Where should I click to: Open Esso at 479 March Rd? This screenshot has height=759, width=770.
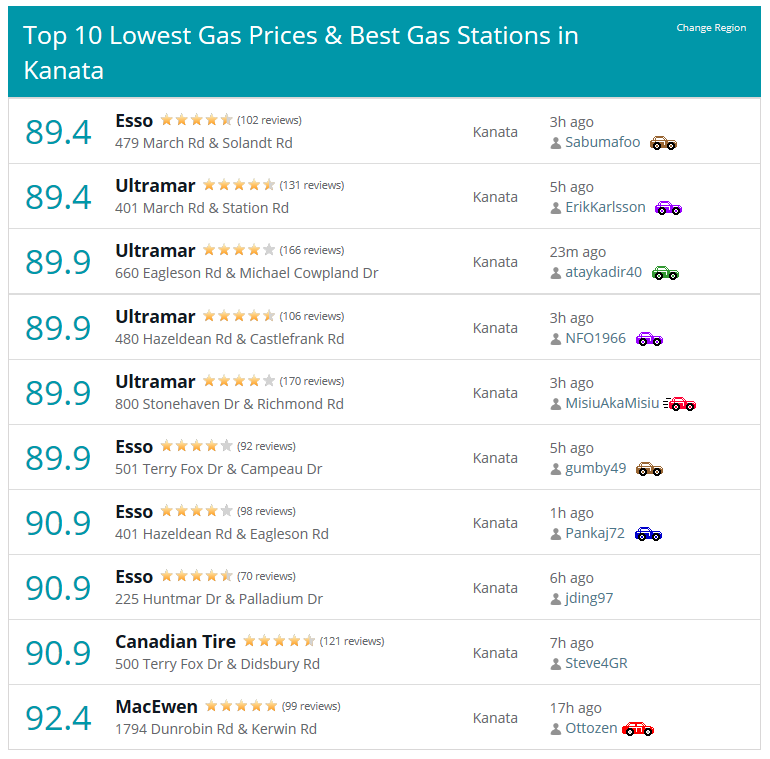coord(134,121)
